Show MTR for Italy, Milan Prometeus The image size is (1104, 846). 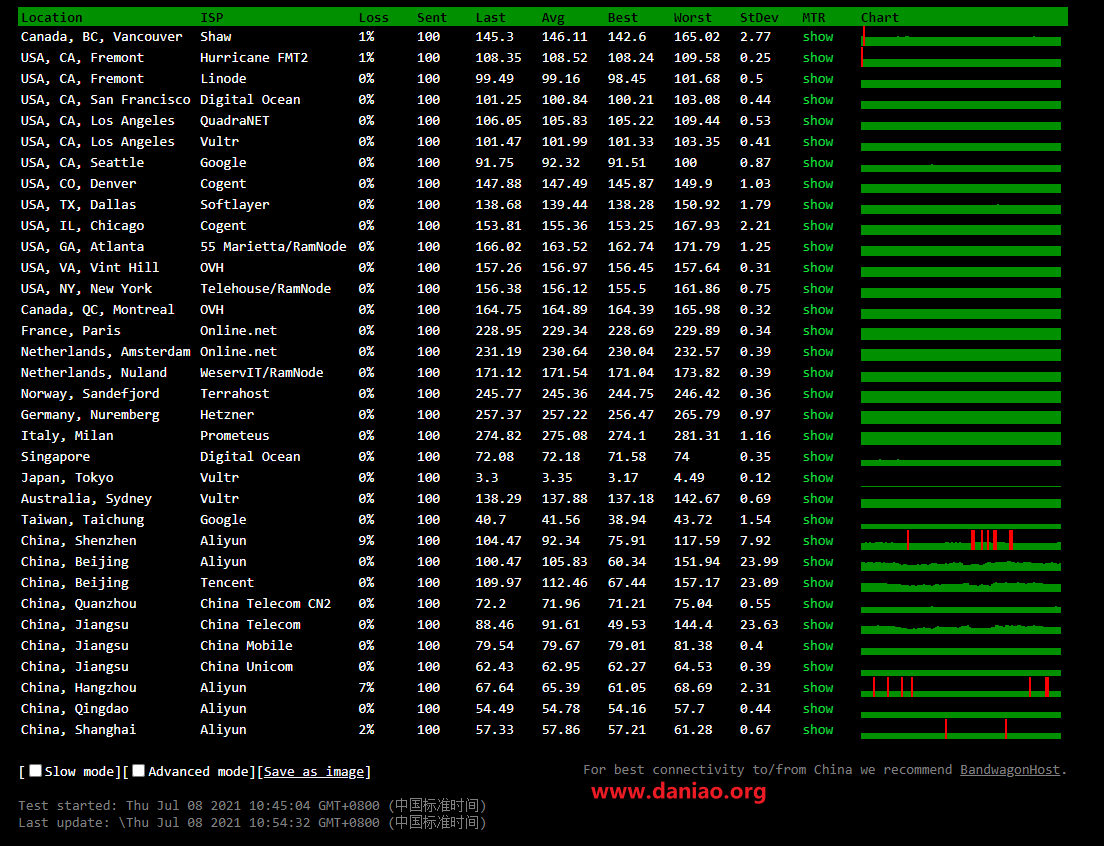click(817, 436)
